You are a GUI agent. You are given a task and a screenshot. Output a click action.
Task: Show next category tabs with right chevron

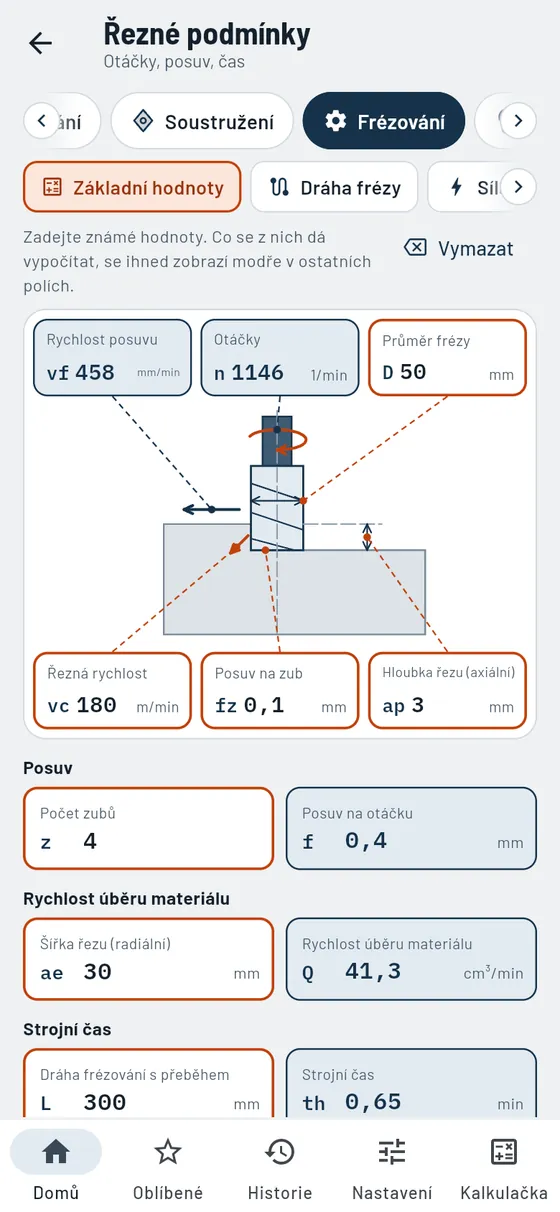coord(518,121)
